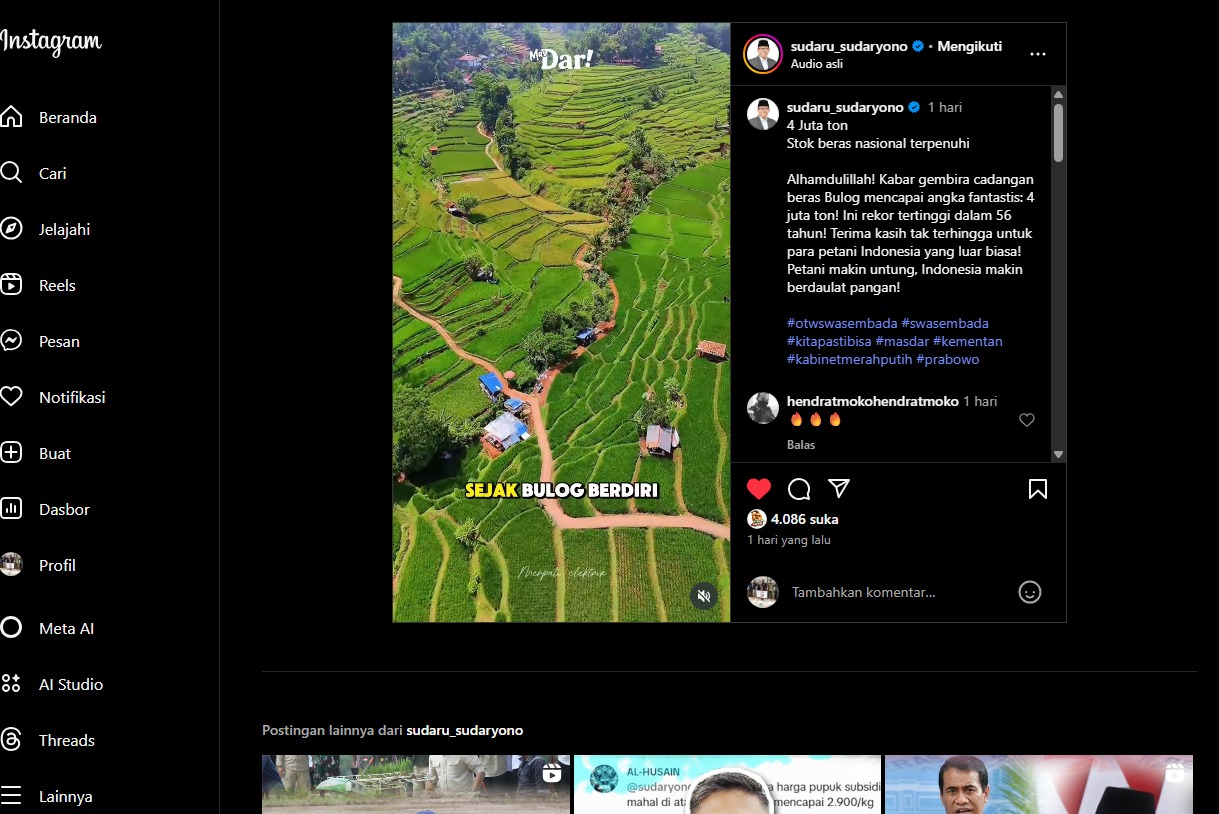This screenshot has width=1219, height=814.
Task: Click hendratmokohendratmoko's comment avatar
Action: click(x=763, y=408)
